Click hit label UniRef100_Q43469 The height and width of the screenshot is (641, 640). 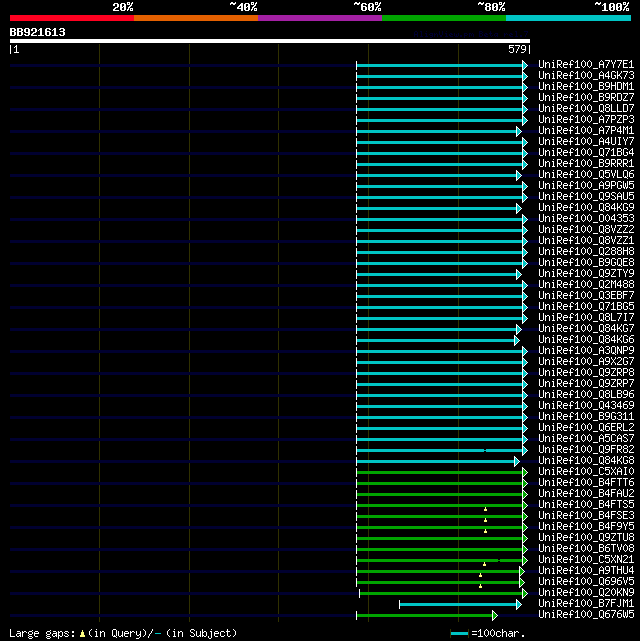(586, 406)
